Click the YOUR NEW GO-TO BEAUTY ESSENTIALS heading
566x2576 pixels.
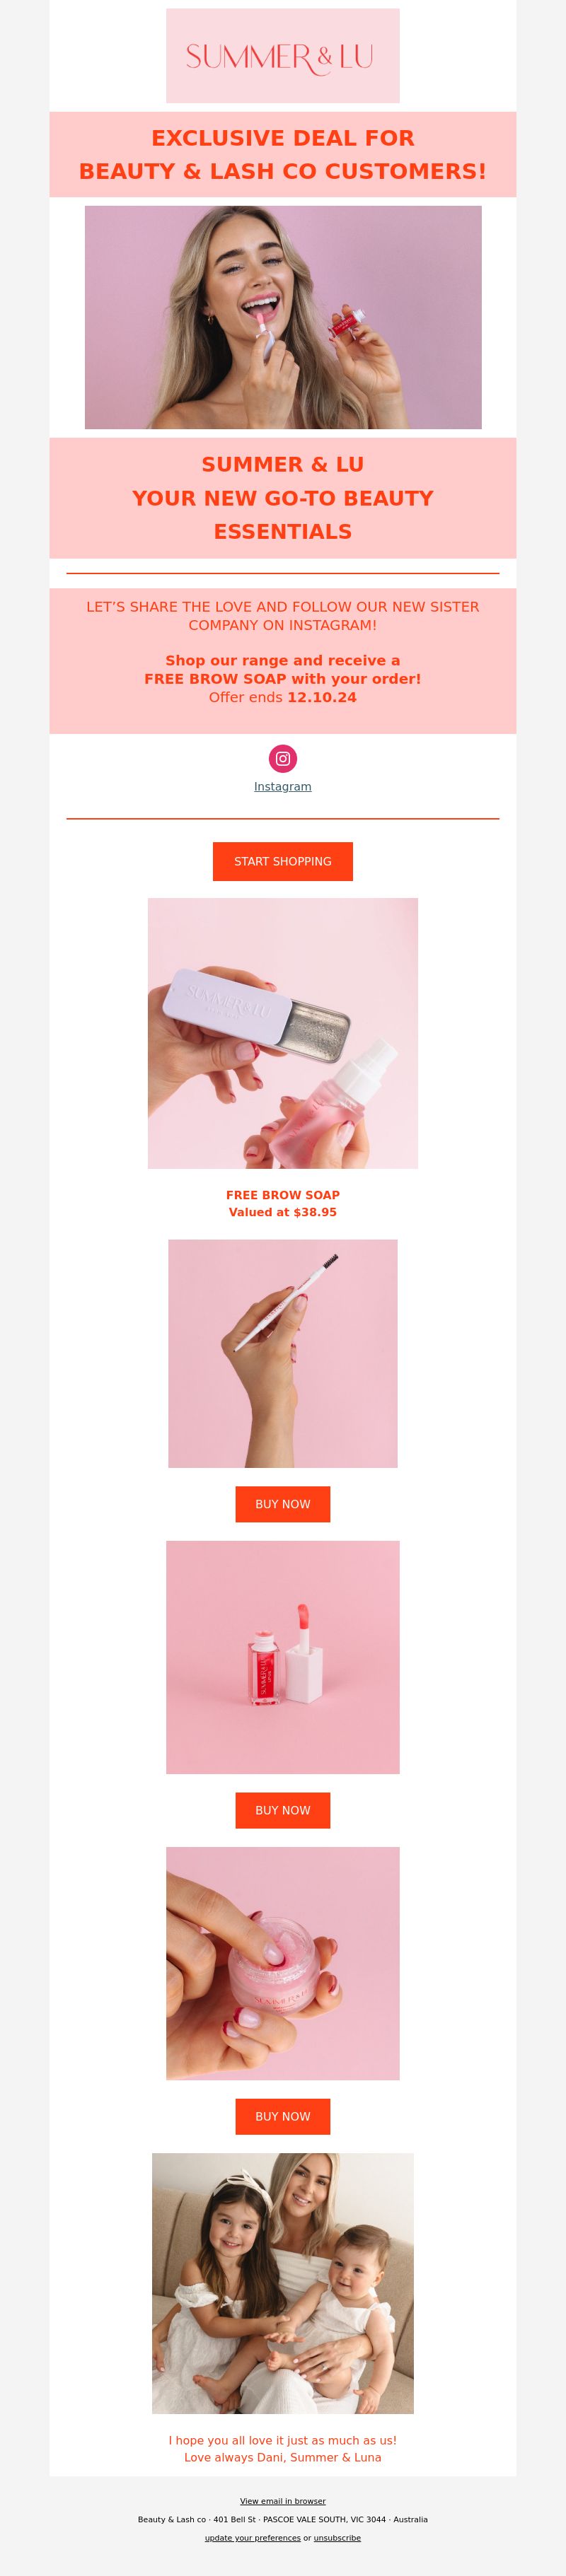pos(283,514)
